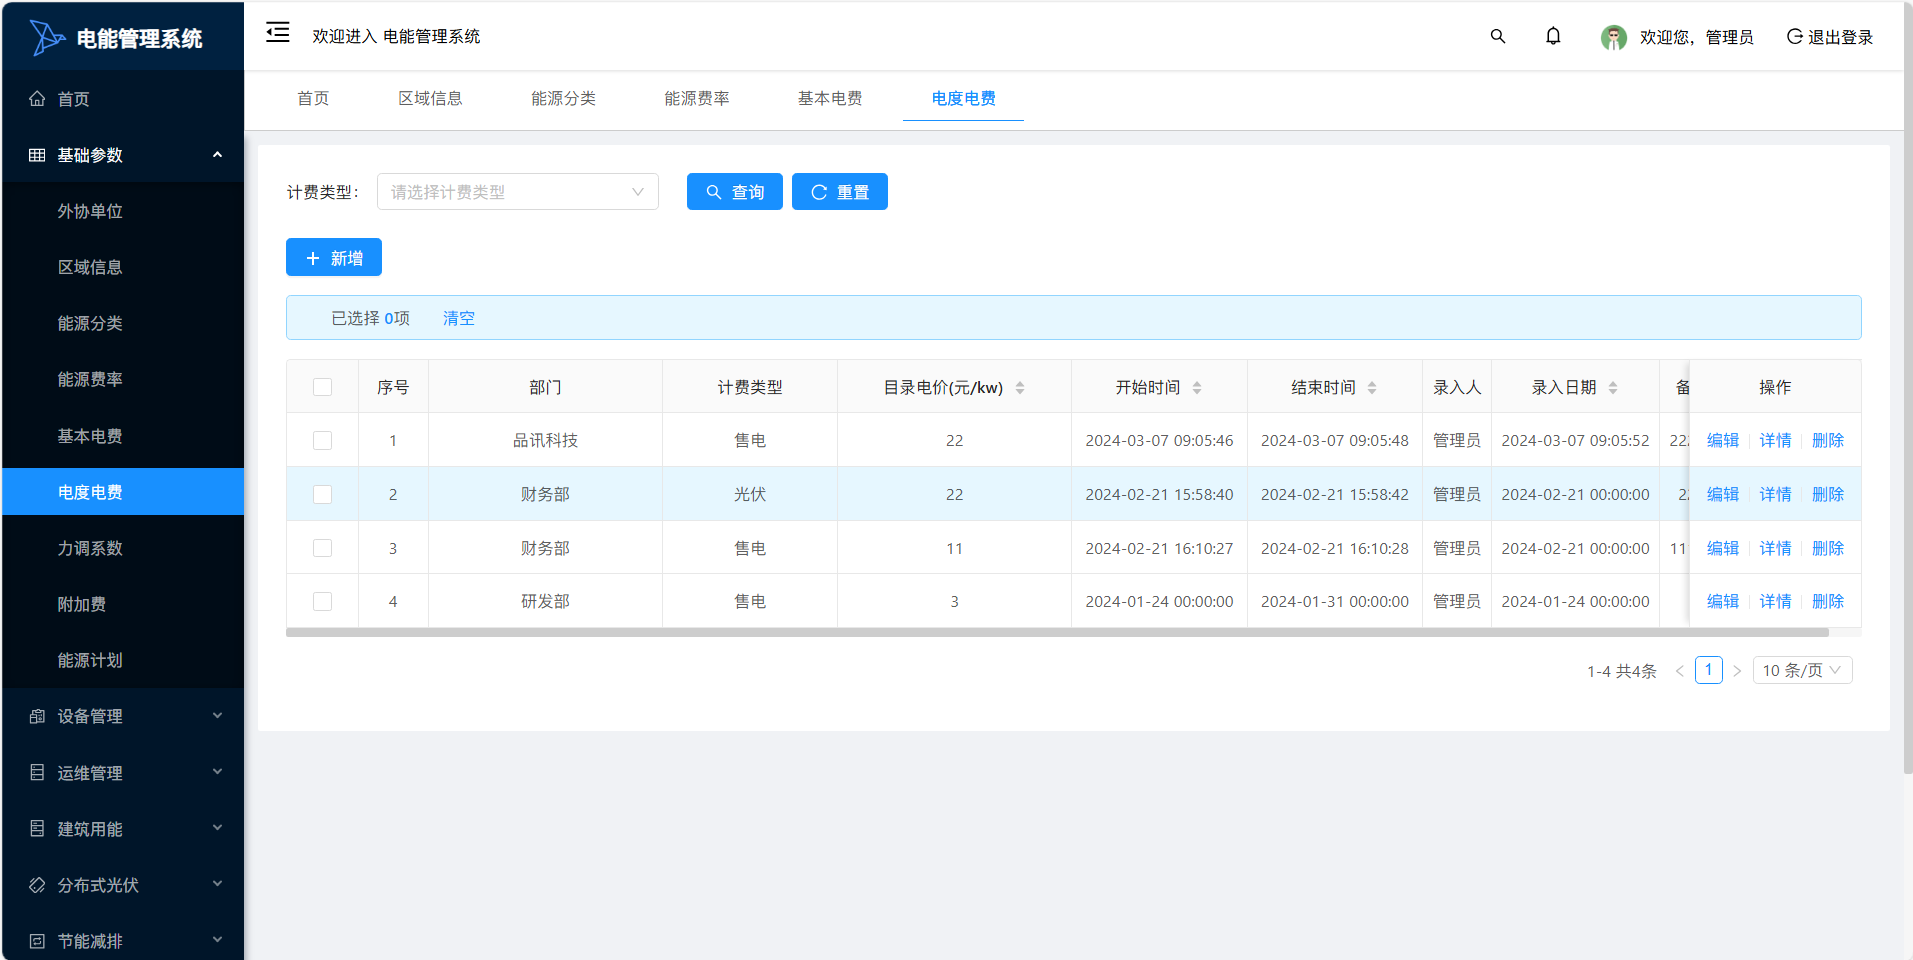This screenshot has height=960, width=1913.
Task: Click the 新增 add button
Action: (334, 258)
